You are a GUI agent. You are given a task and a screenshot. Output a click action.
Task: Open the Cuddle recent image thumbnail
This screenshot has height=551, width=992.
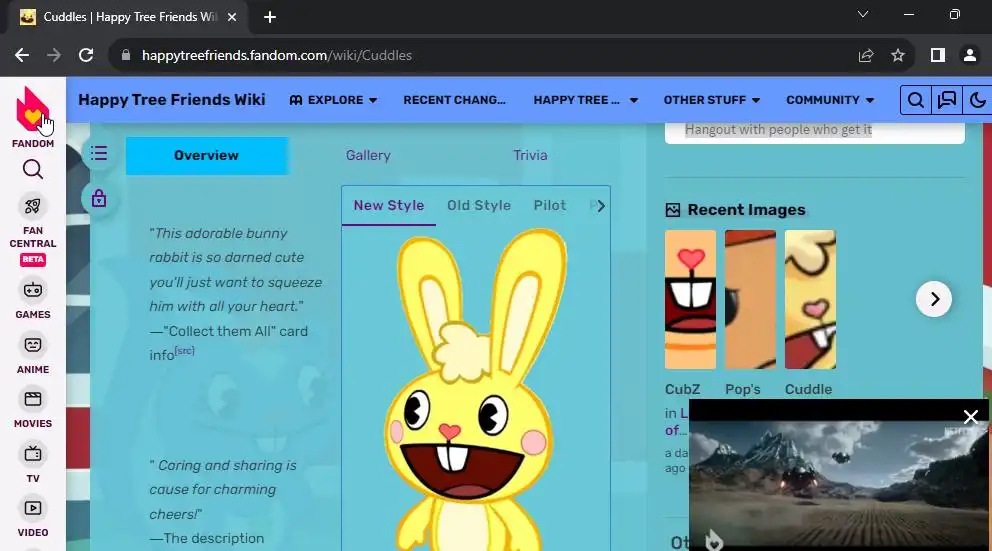pos(810,299)
